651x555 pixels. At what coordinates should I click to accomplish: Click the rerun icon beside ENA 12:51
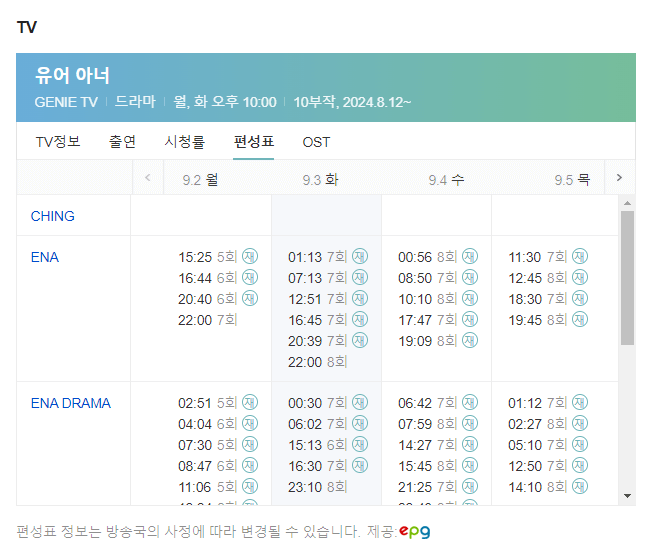360,298
